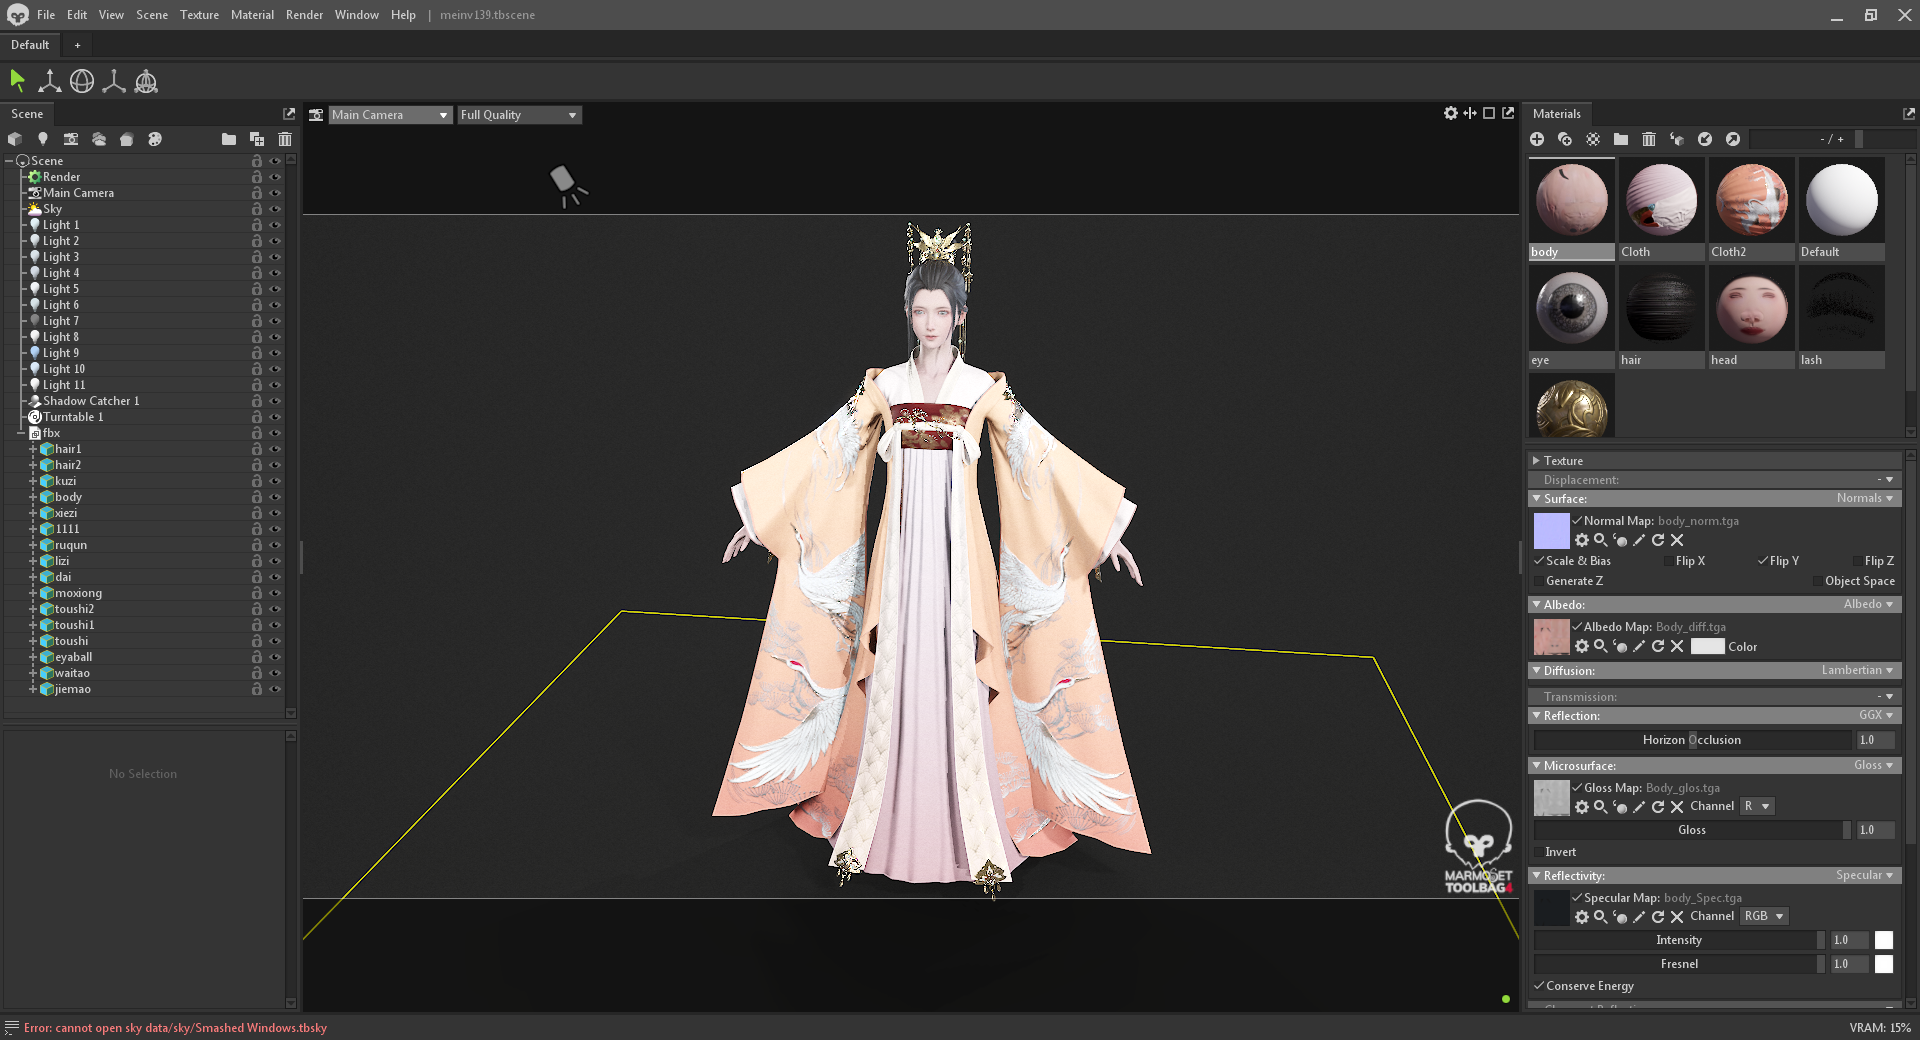The width and height of the screenshot is (1920, 1040).
Task: Select the moxiong mesh object
Action: (78, 593)
